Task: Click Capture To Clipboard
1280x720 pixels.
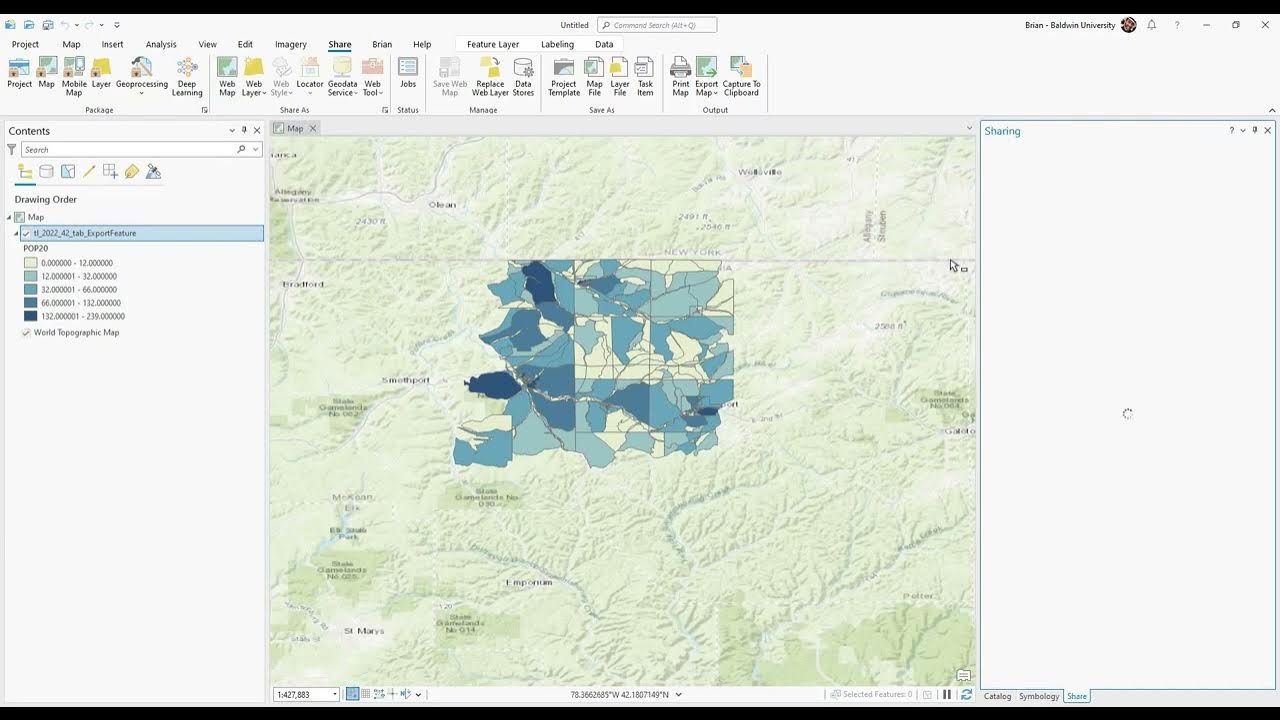Action: click(x=741, y=77)
